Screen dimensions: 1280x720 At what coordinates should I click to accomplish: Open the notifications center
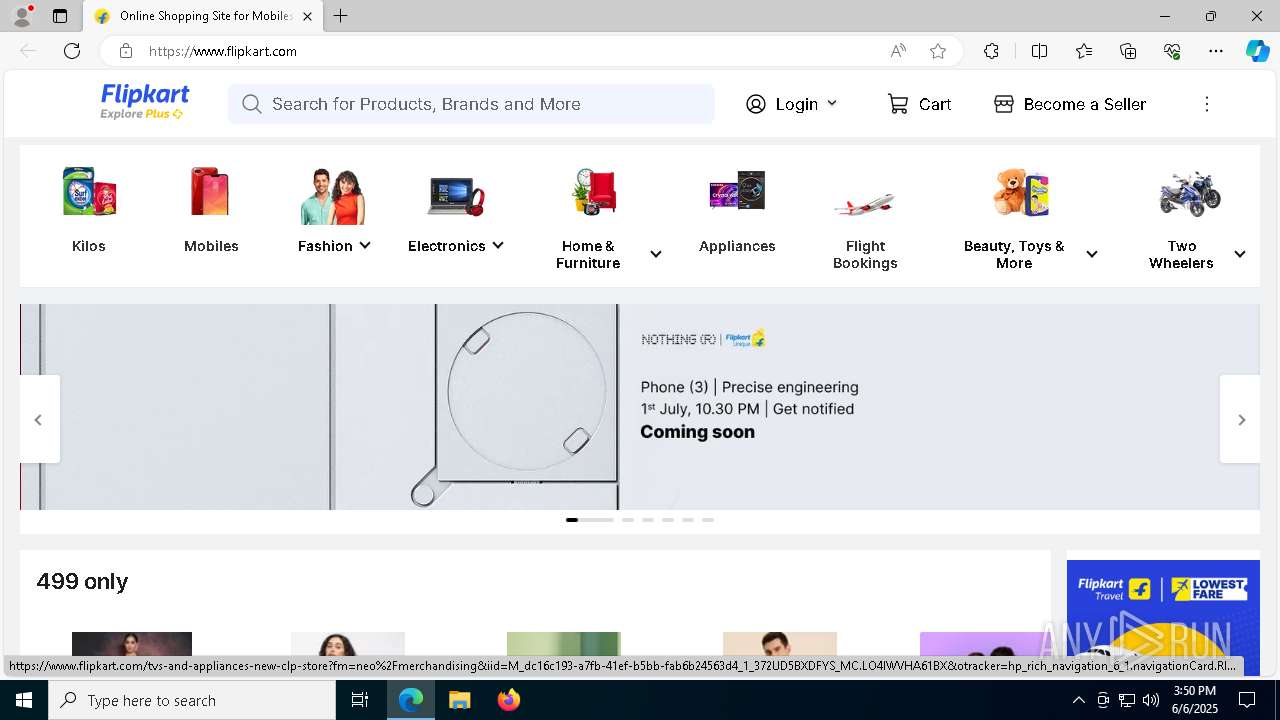pyautogui.click(x=1247, y=700)
